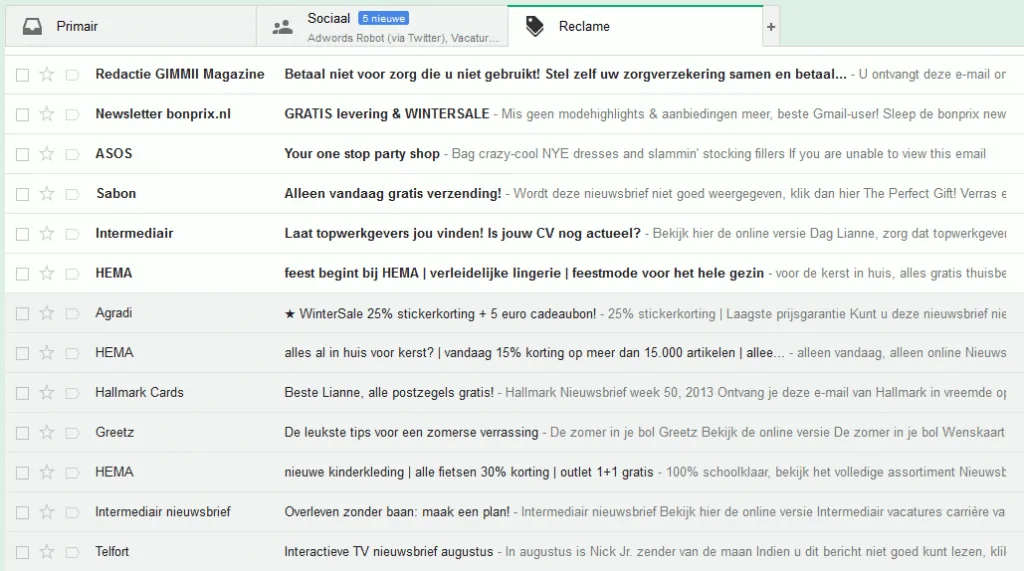Star the Agradi WinterSale email
This screenshot has height=571, width=1024.
click(46, 313)
